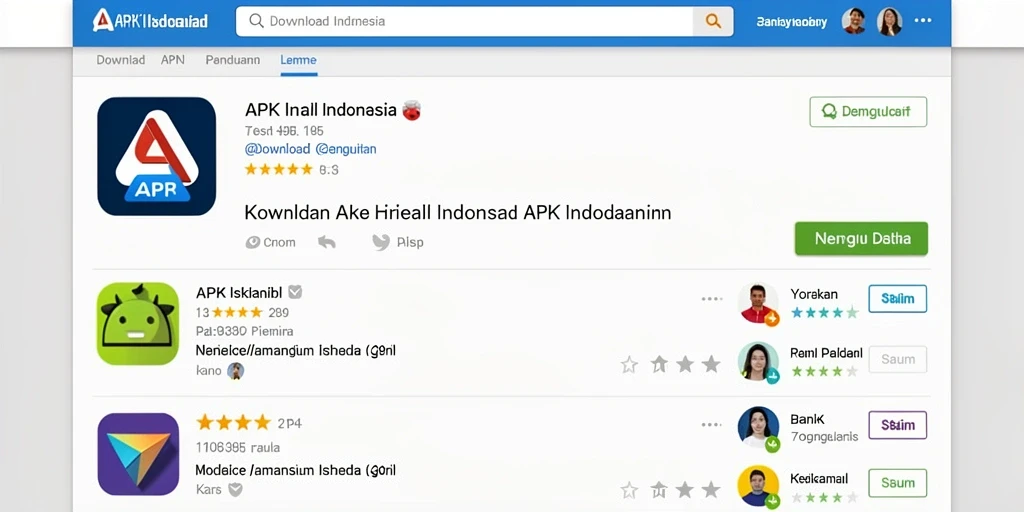Switch to the APN tab
This screenshot has width=1024, height=512.
point(173,60)
